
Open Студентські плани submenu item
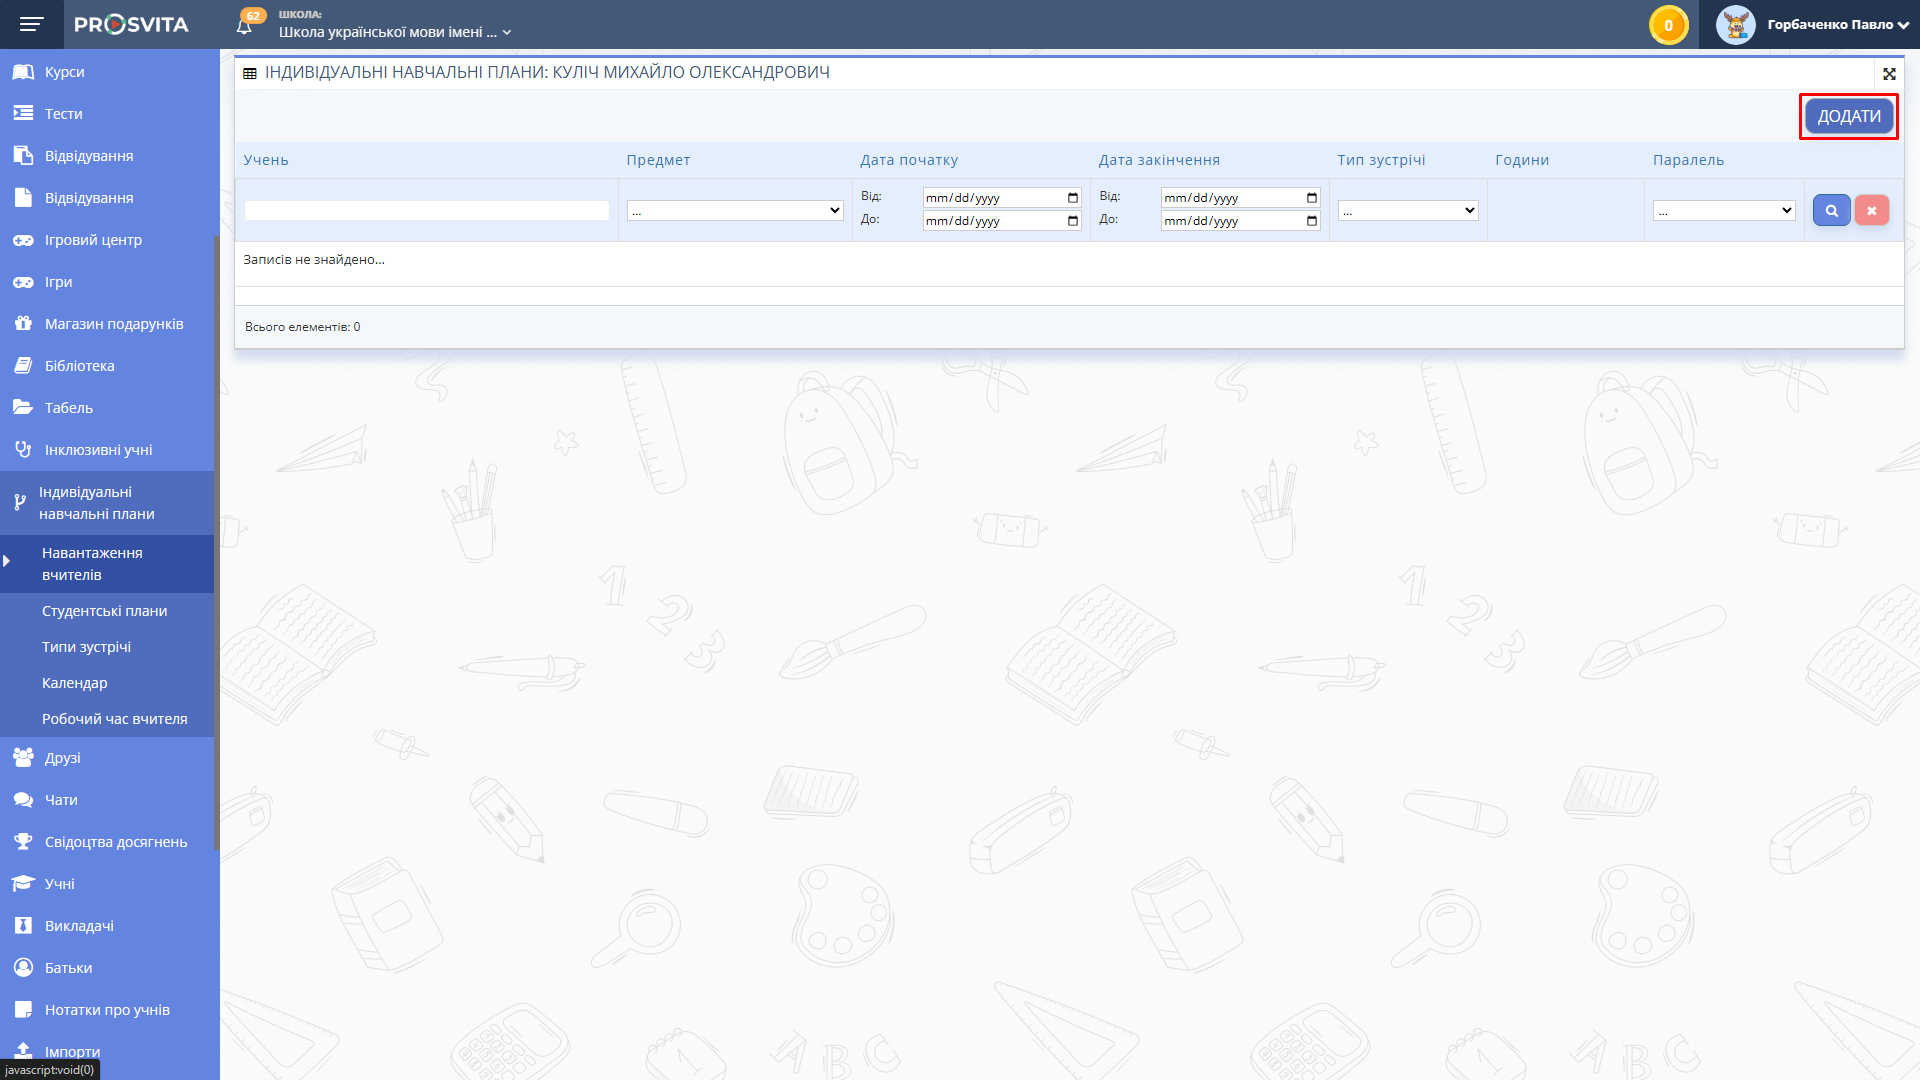pos(104,611)
